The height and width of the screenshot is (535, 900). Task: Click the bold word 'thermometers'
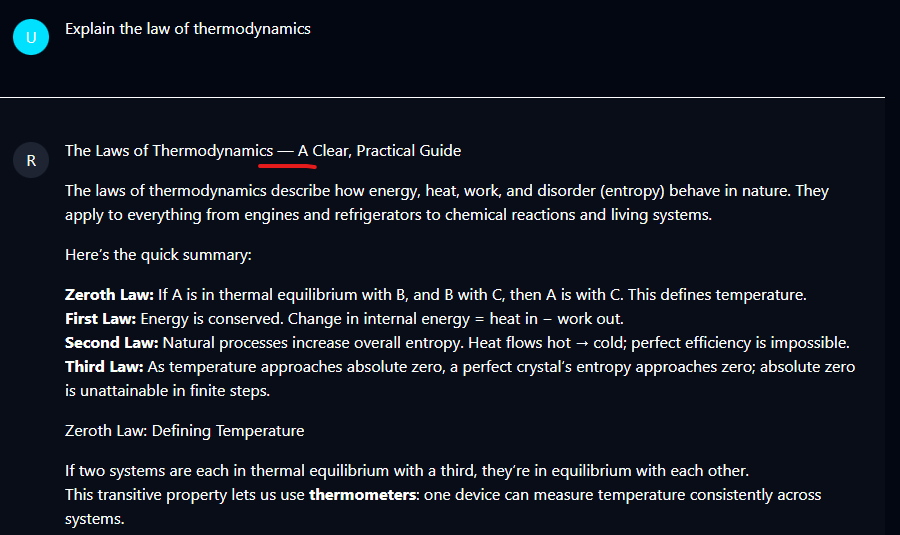(362, 495)
